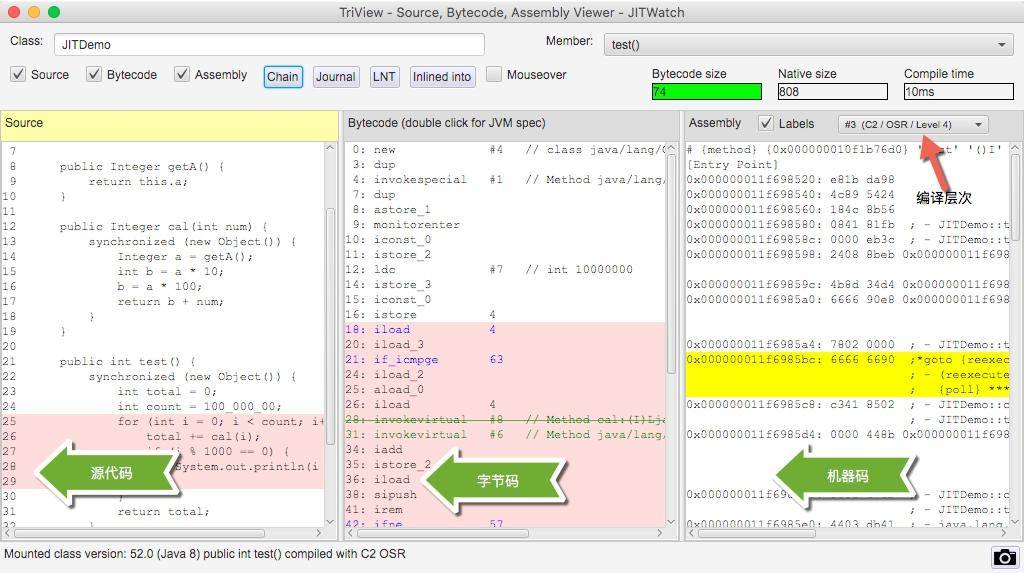This screenshot has width=1025, height=573.
Task: Click the green 机器码 arrow annotation
Action: click(845, 476)
